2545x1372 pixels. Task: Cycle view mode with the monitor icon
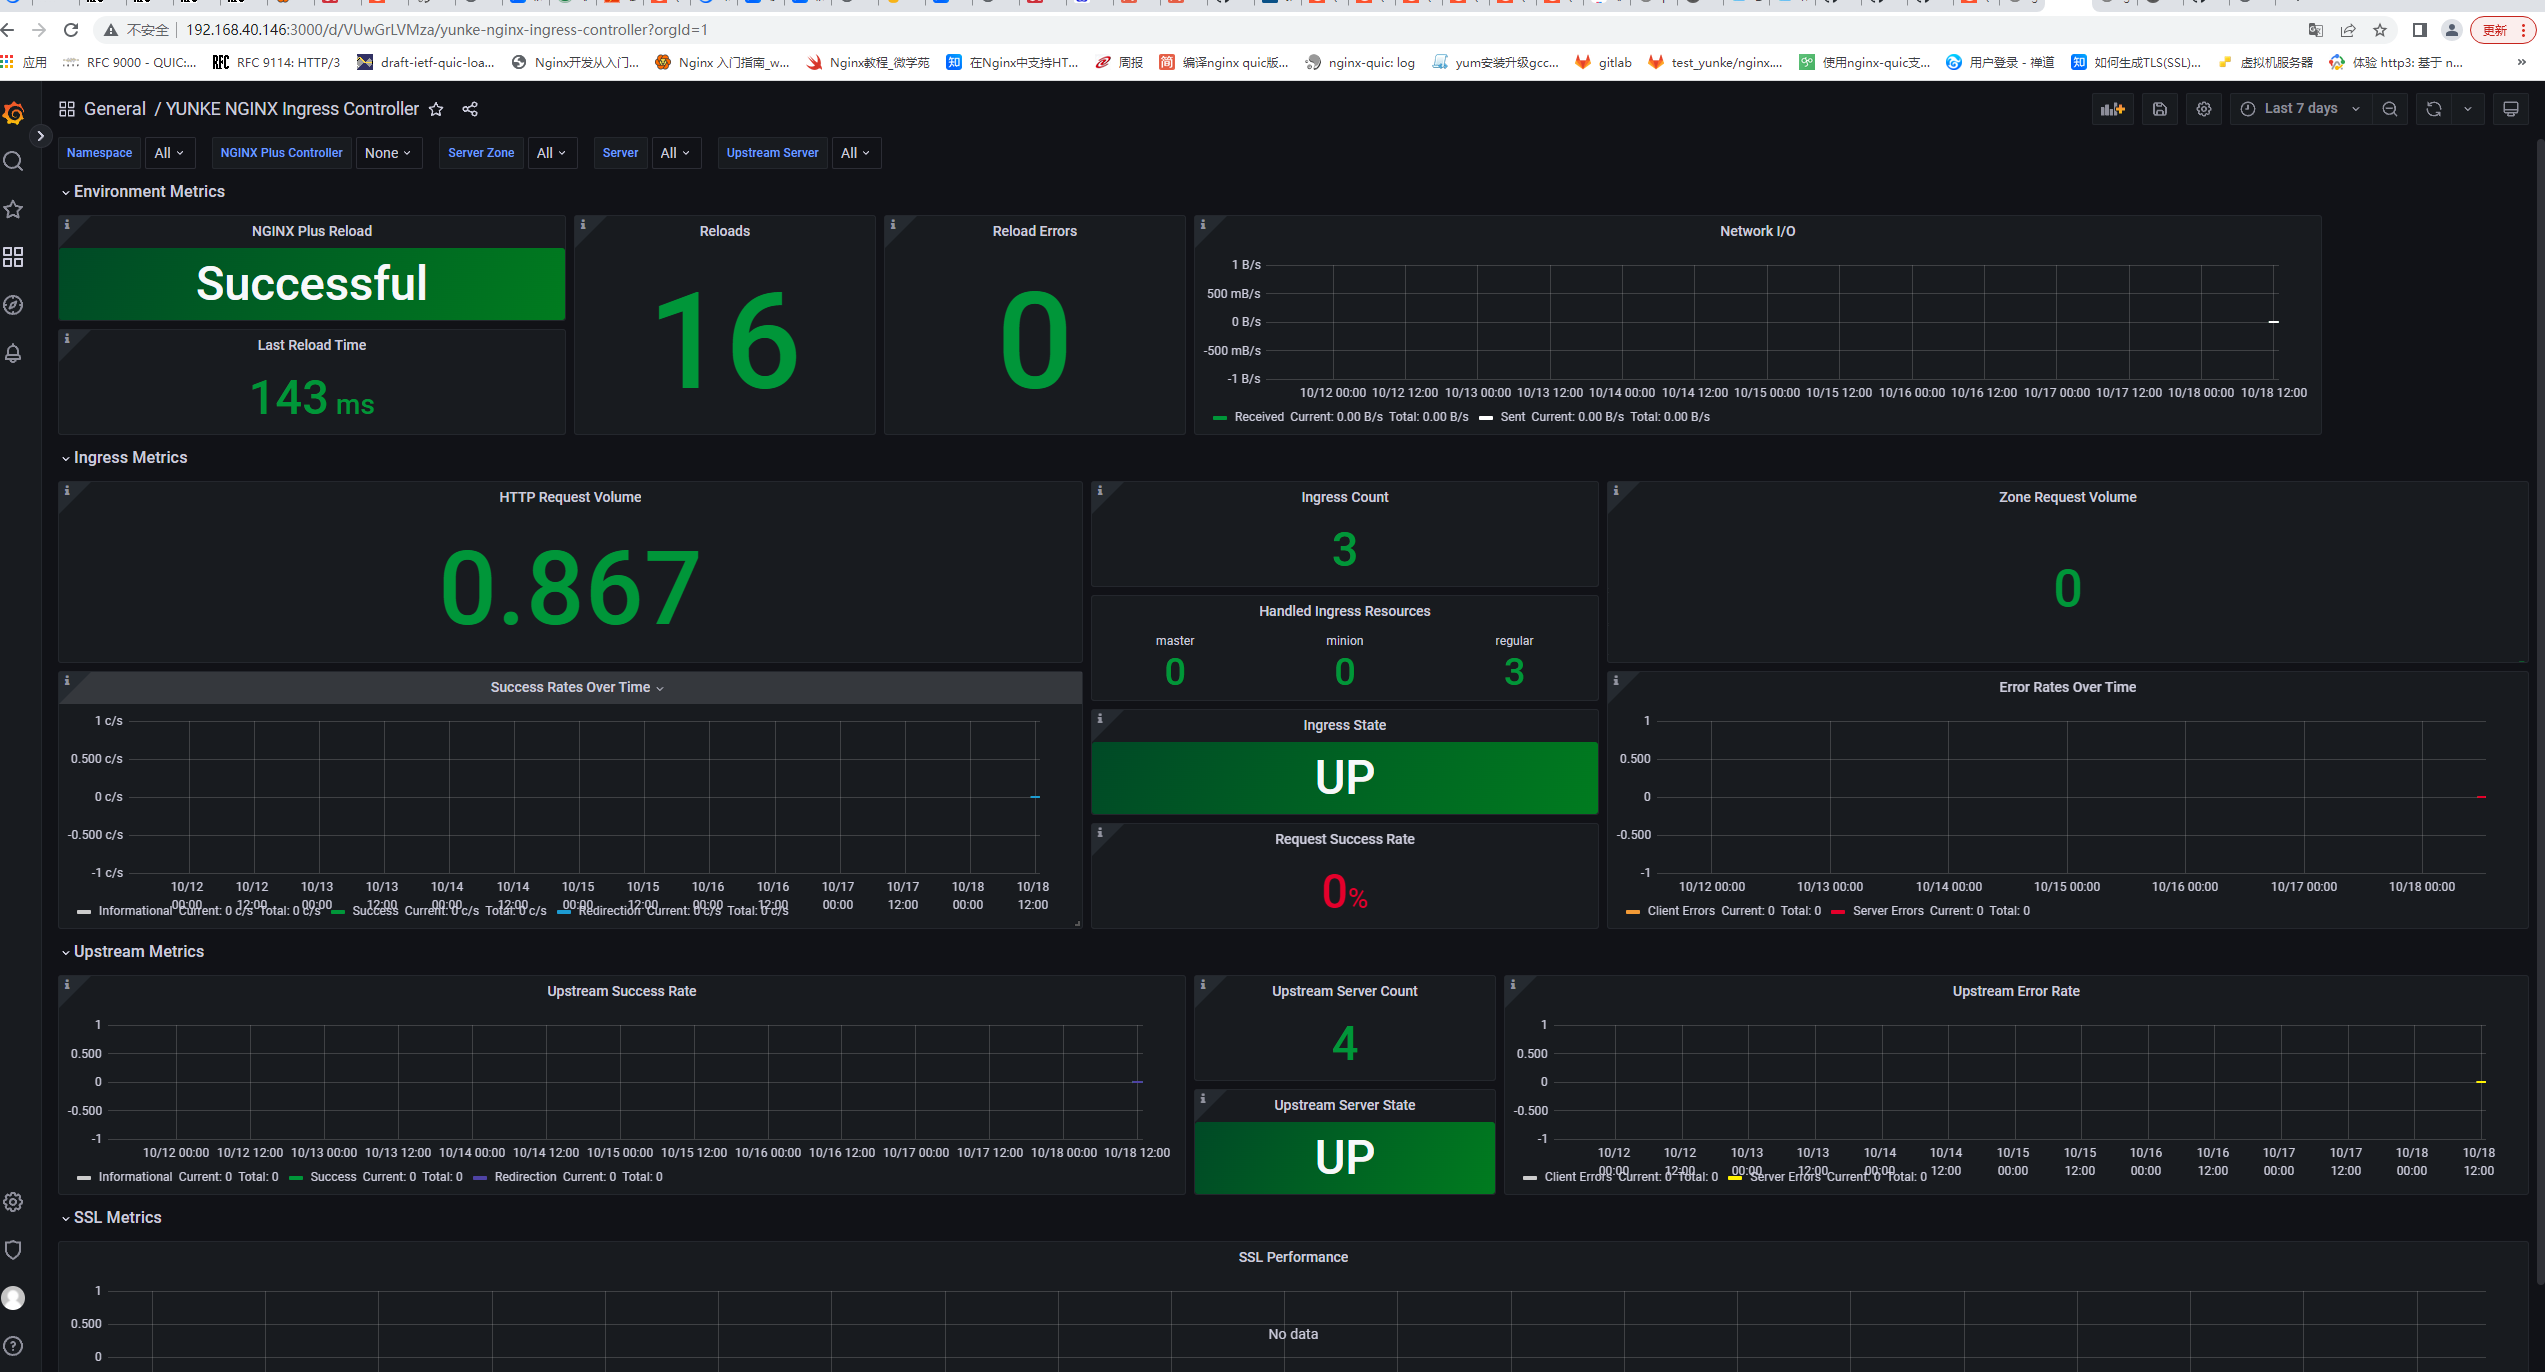tap(2511, 109)
